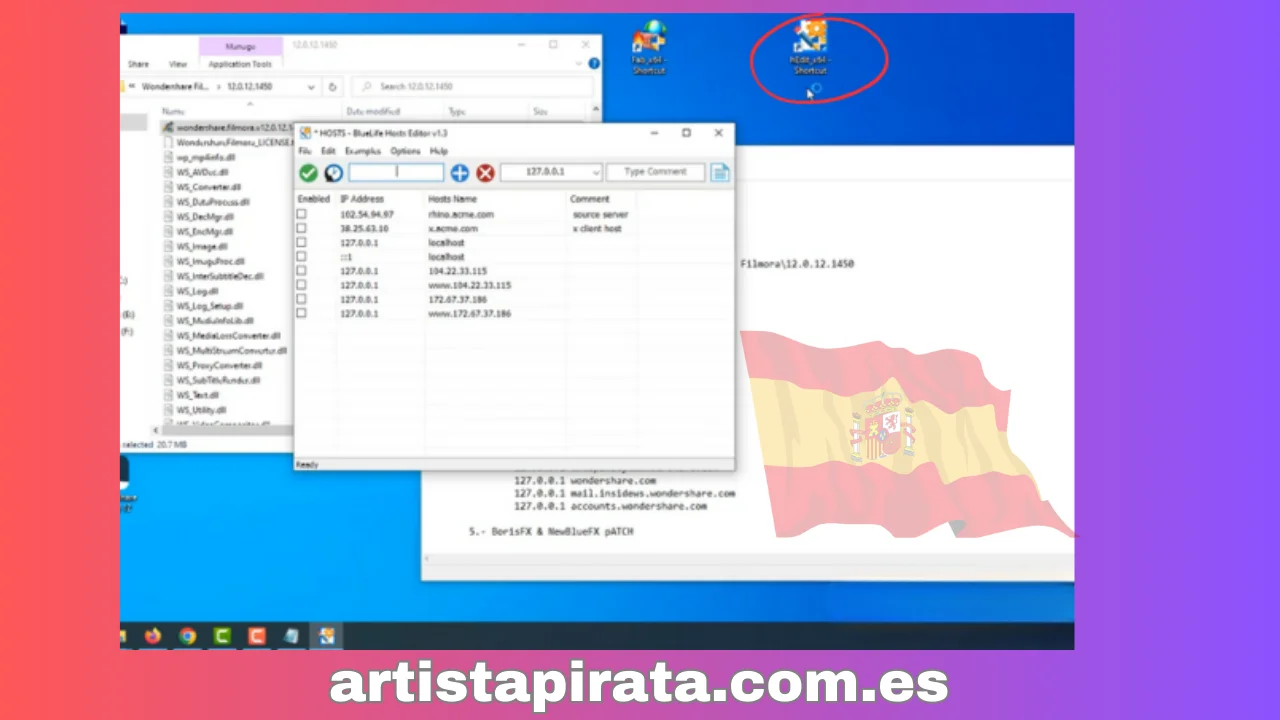The image size is (1280, 720).
Task: Select the WS_ProxyConverter.dll file
Action: click(x=218, y=366)
